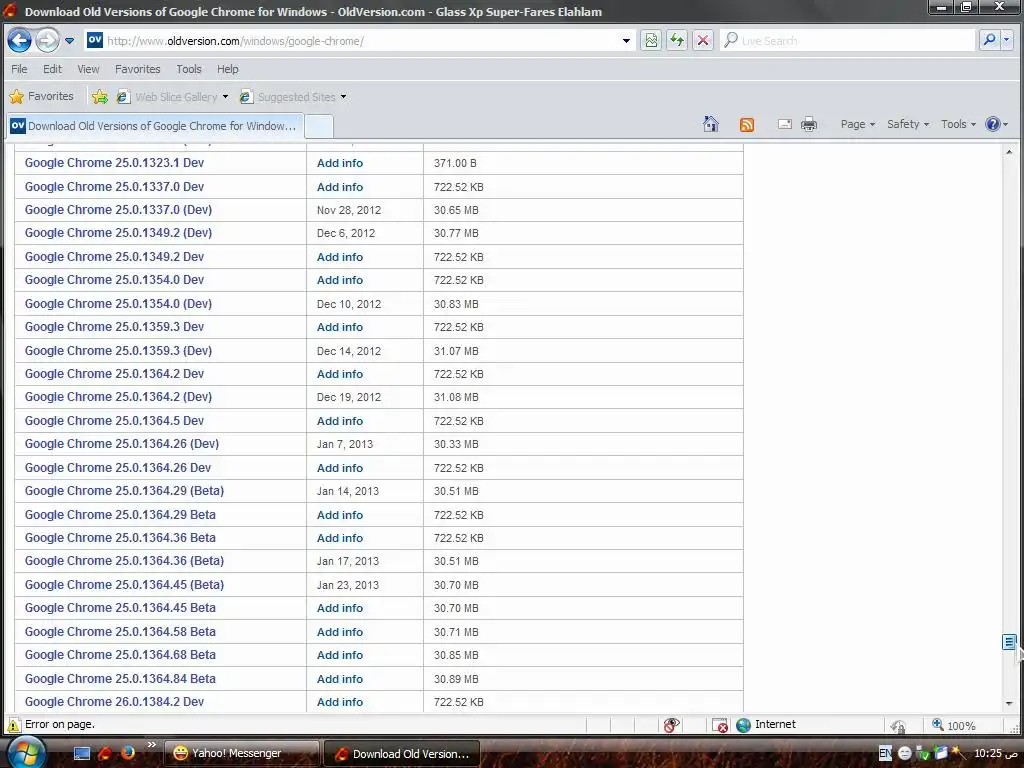Click the vertical scrollbar thumb
The image size is (1024, 768).
click(x=1009, y=642)
